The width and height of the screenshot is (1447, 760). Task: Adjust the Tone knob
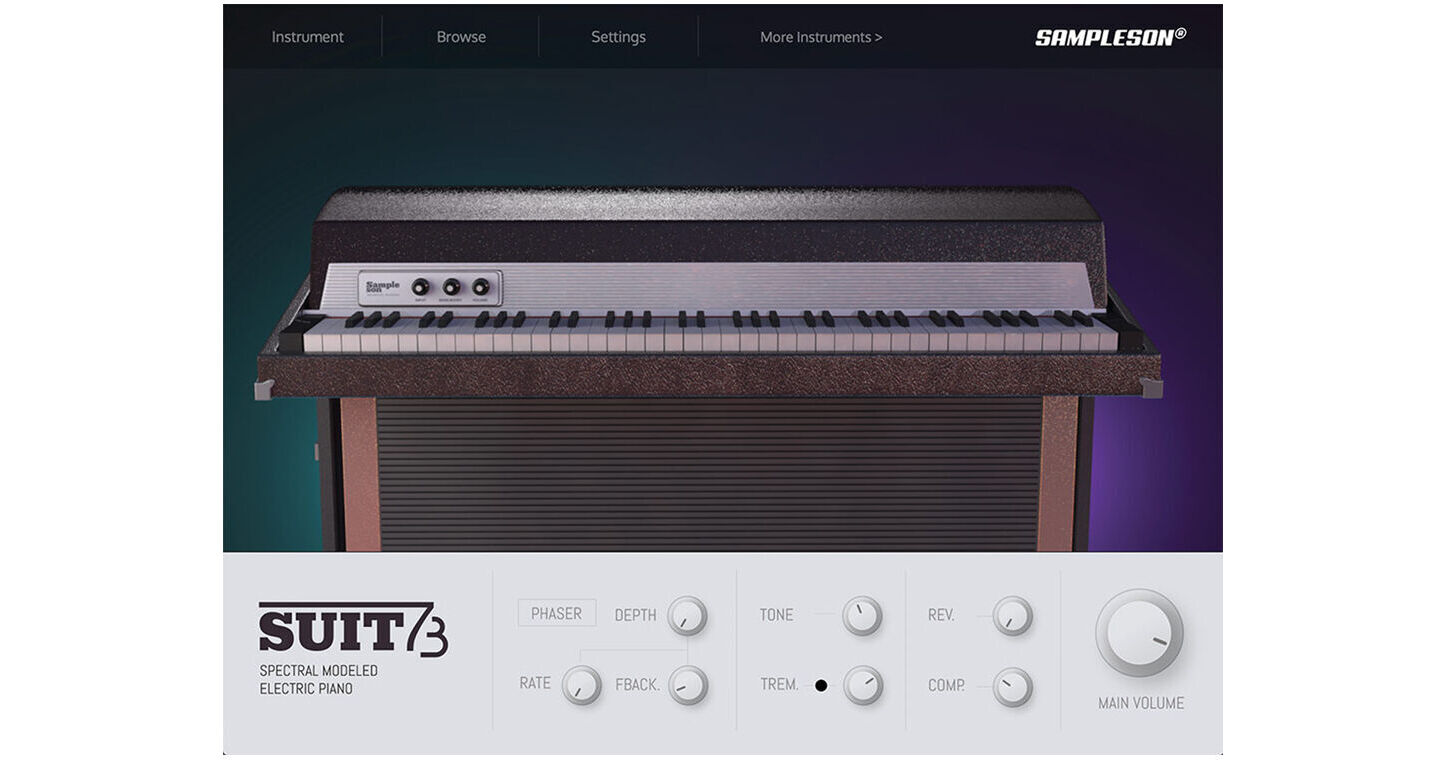(860, 616)
